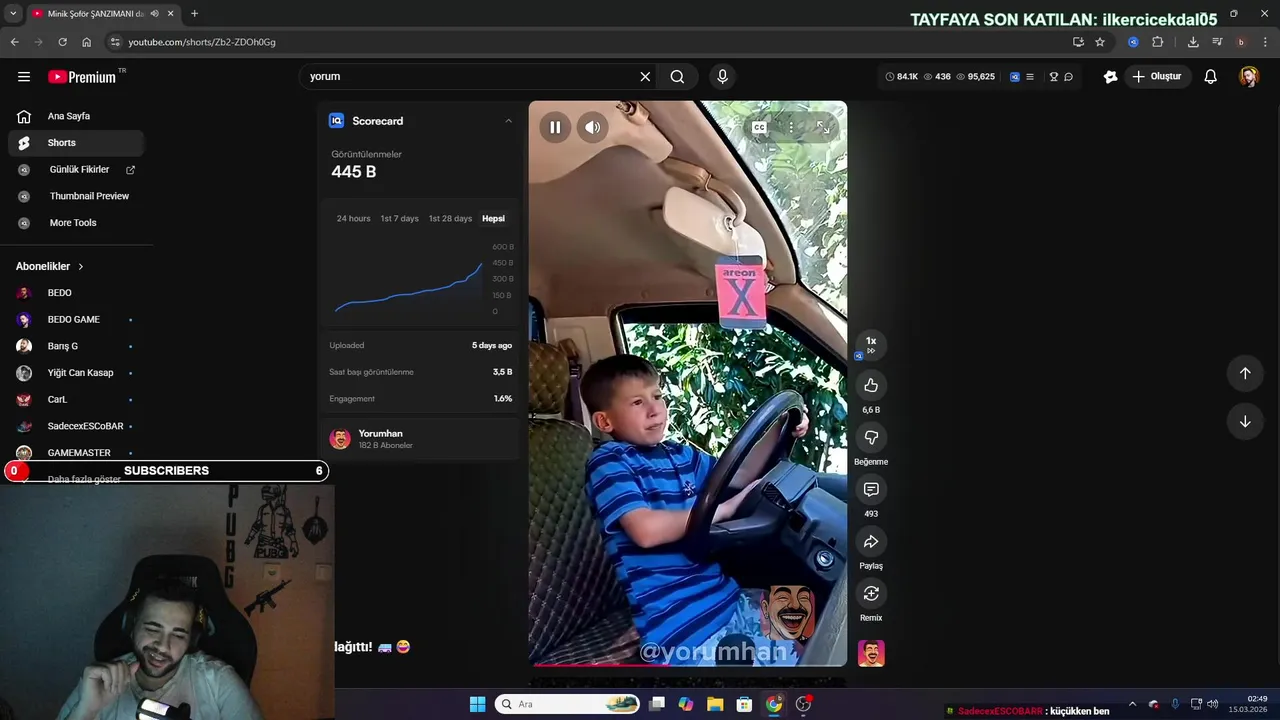
Task: Open the Short's channel avatar thumbnail
Action: pos(871,653)
